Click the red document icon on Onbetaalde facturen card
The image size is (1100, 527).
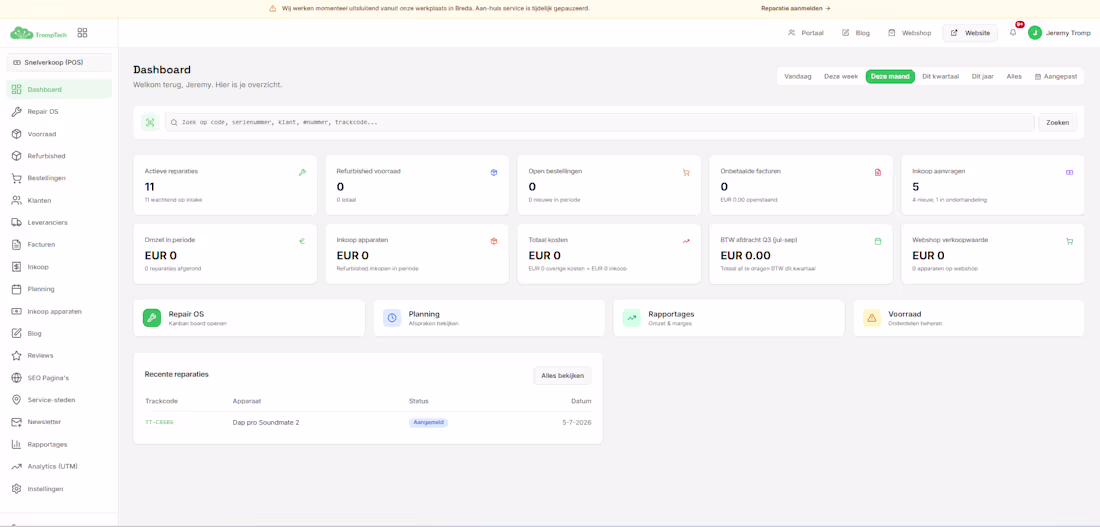878,172
